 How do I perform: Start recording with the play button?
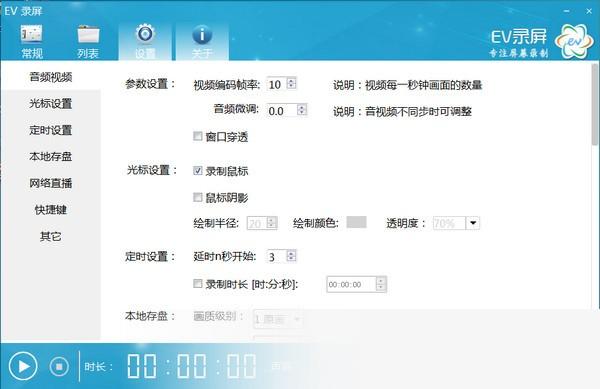coord(23,366)
